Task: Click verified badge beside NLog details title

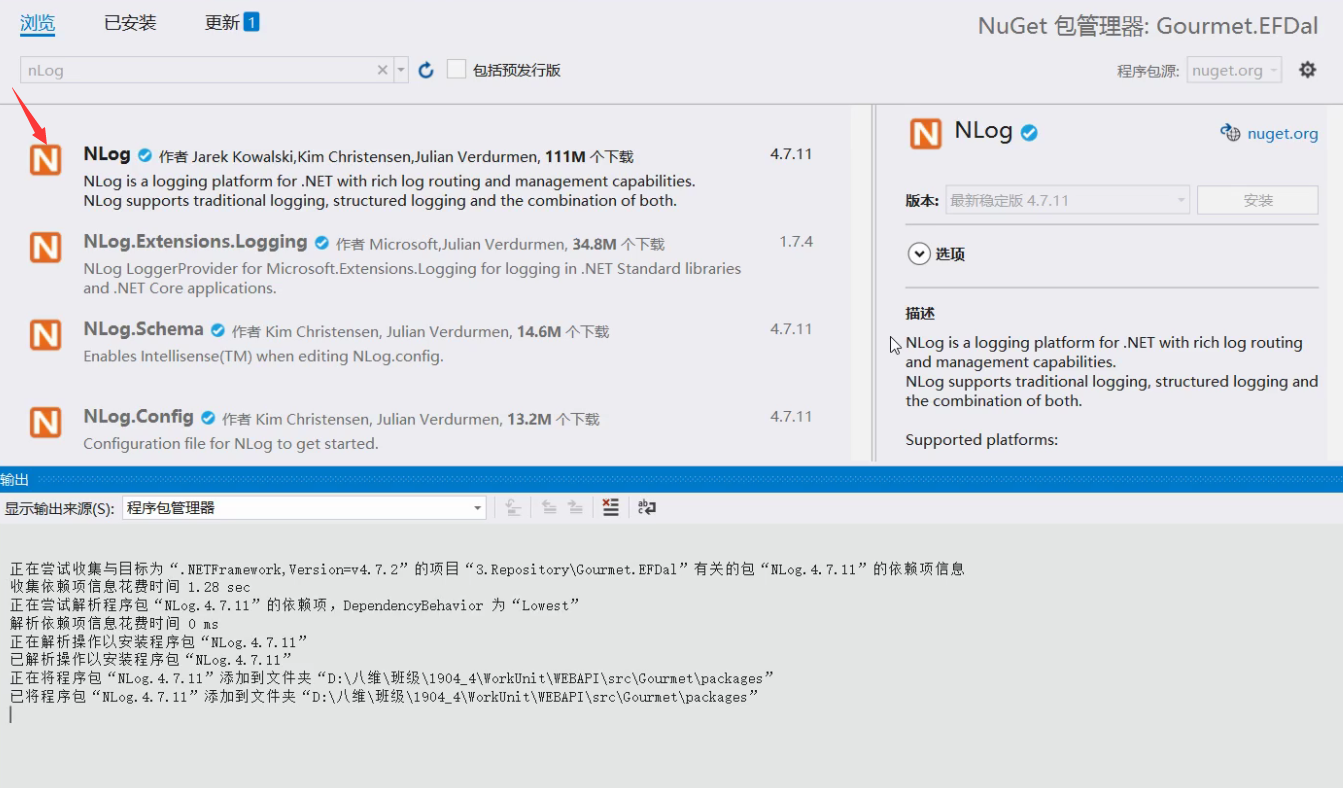Action: click(1028, 133)
